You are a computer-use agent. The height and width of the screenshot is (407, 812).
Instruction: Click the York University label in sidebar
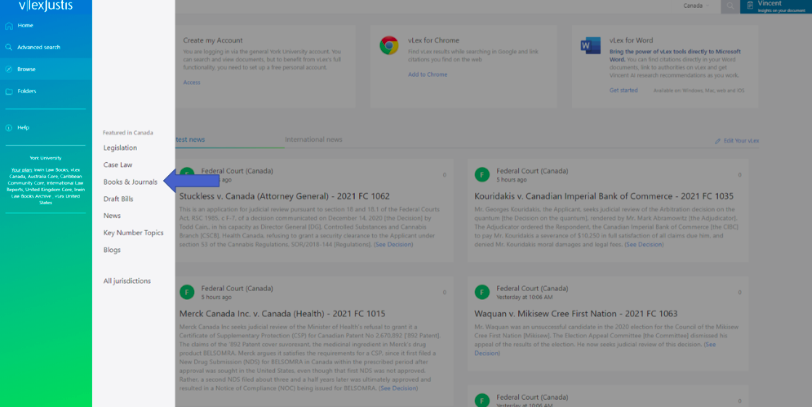click(x=46, y=158)
